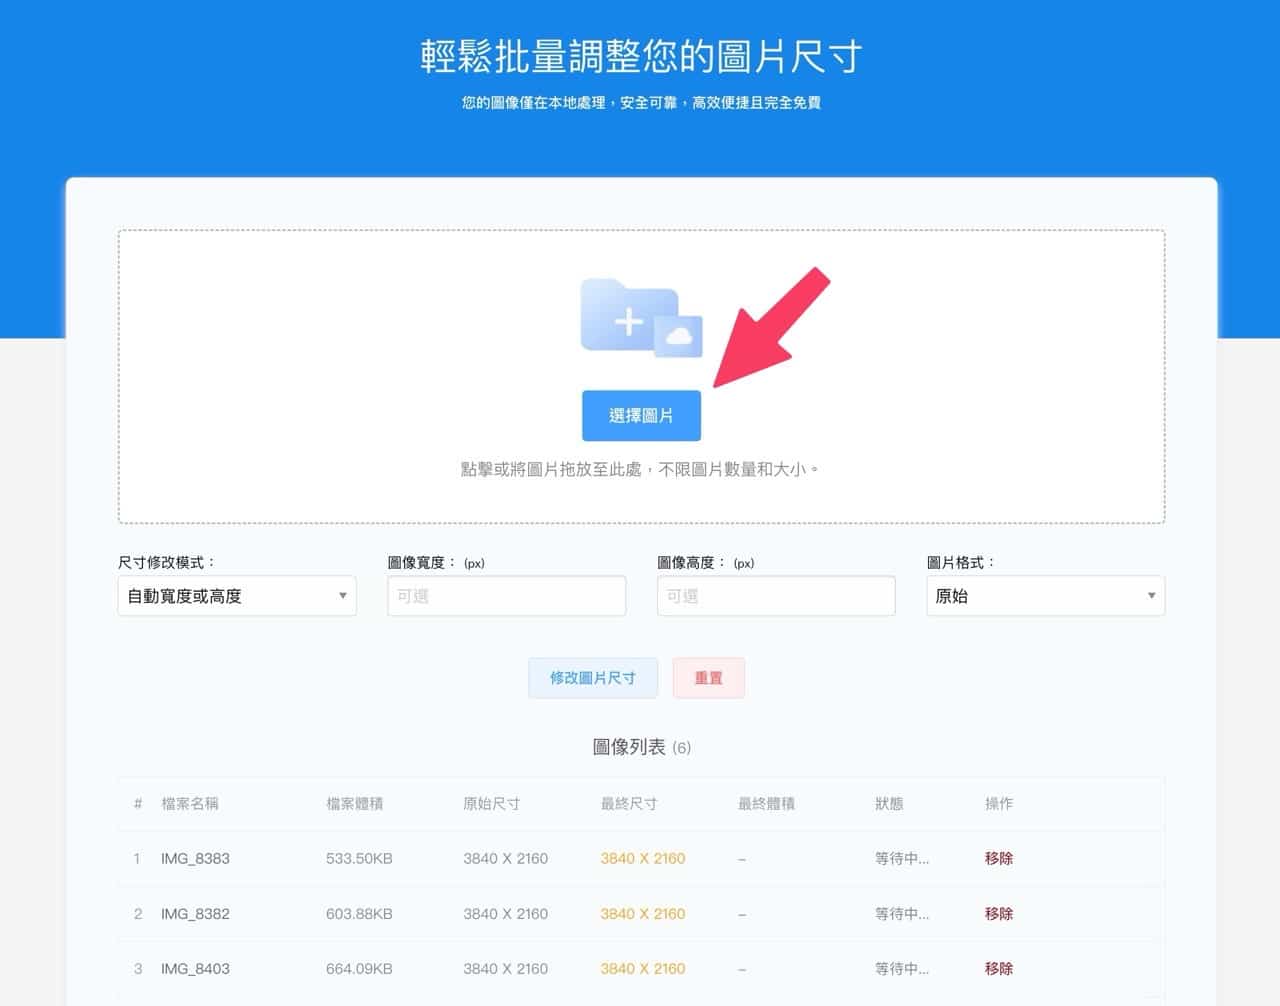The width and height of the screenshot is (1280, 1006).
Task: Click the 最終尺寸 column header
Action: pos(628,803)
